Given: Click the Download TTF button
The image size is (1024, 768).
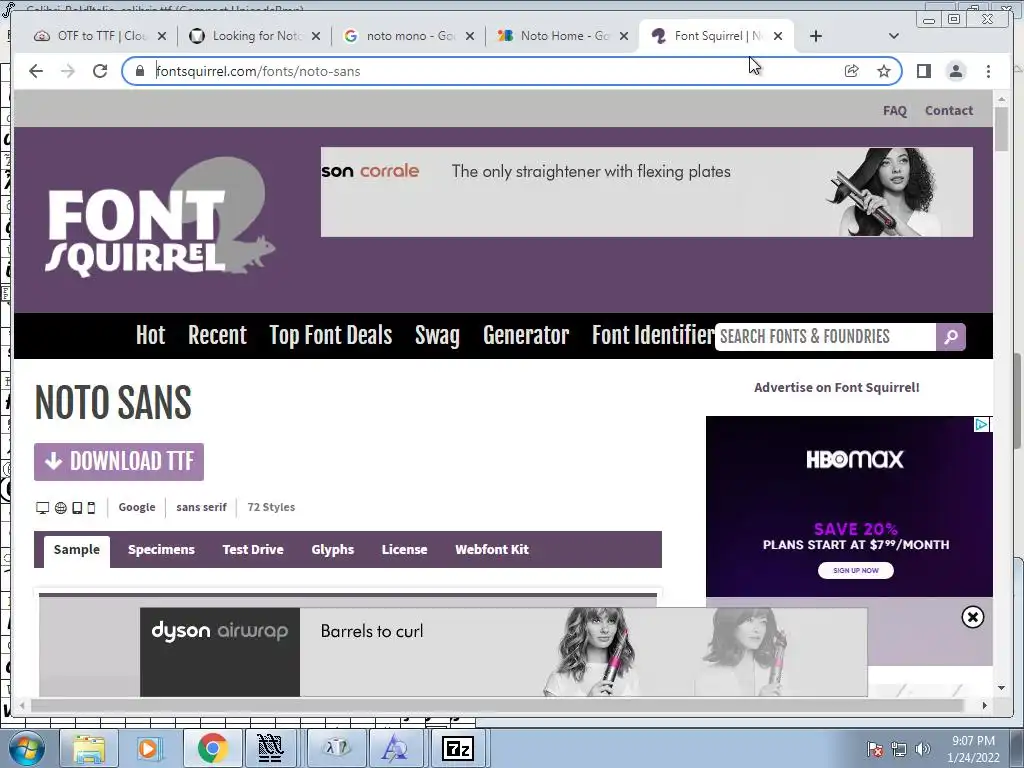Looking at the screenshot, I should pos(119,462).
